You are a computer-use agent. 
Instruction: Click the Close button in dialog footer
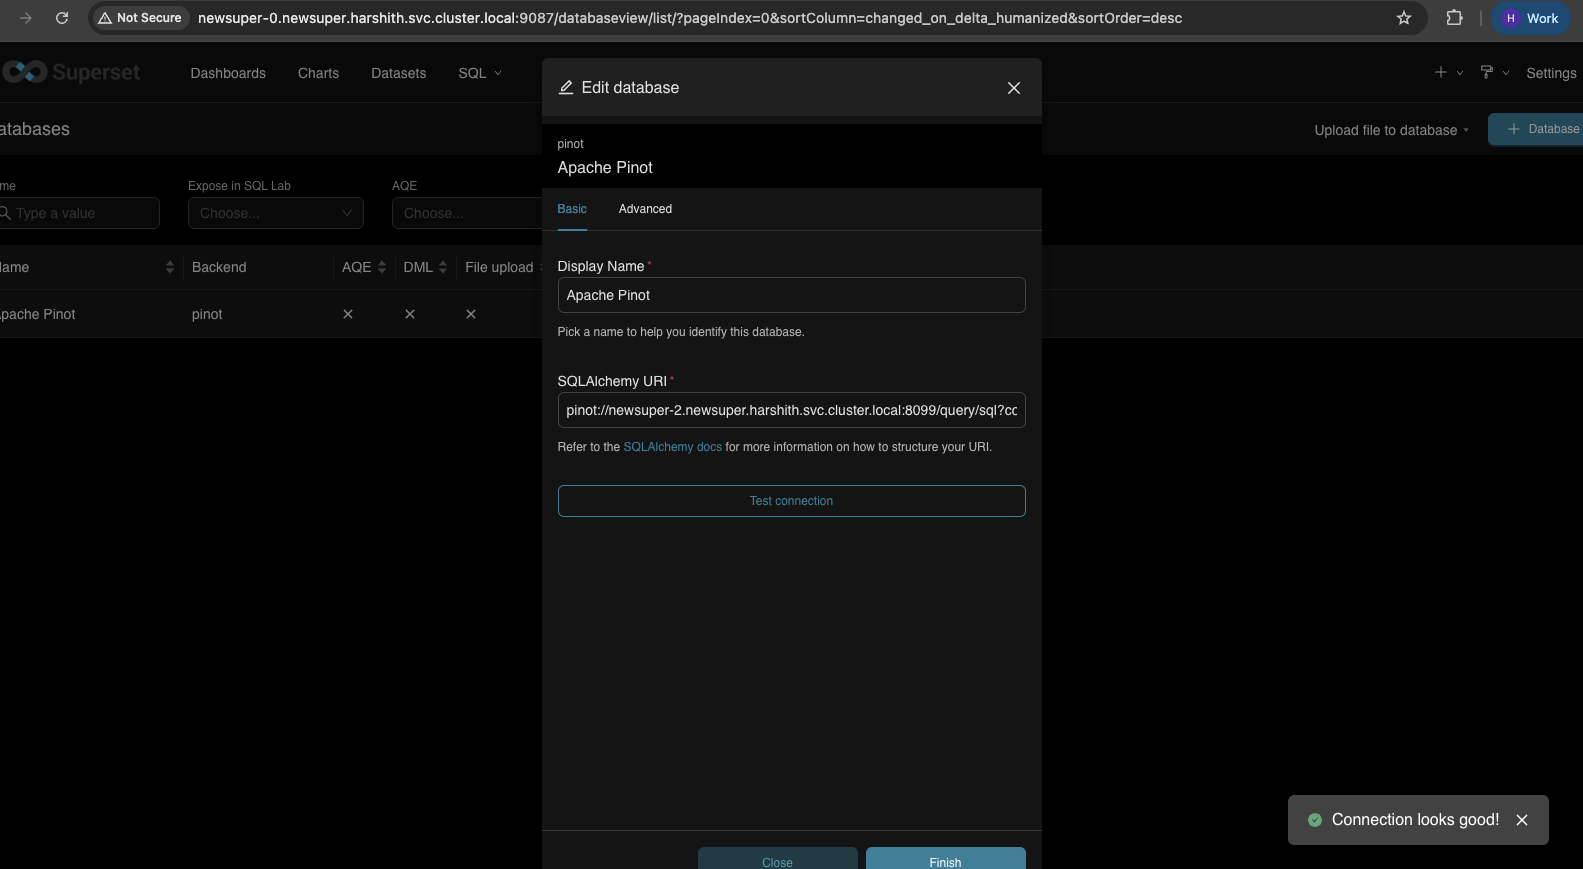pos(777,859)
